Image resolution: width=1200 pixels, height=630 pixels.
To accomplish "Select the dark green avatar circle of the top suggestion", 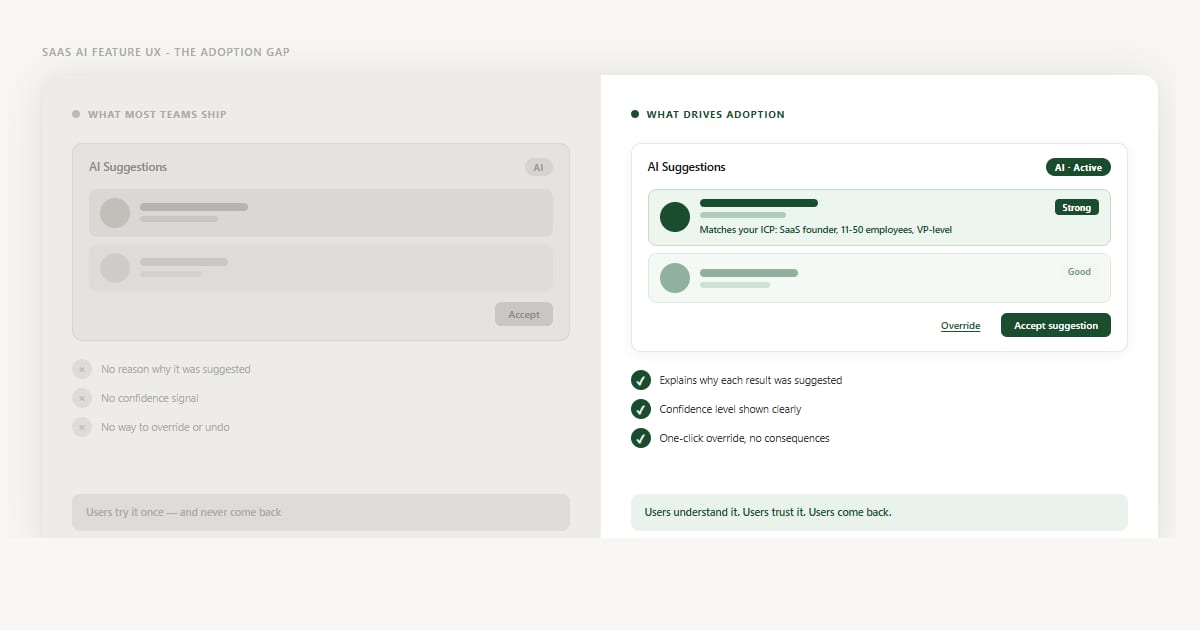I will (674, 217).
